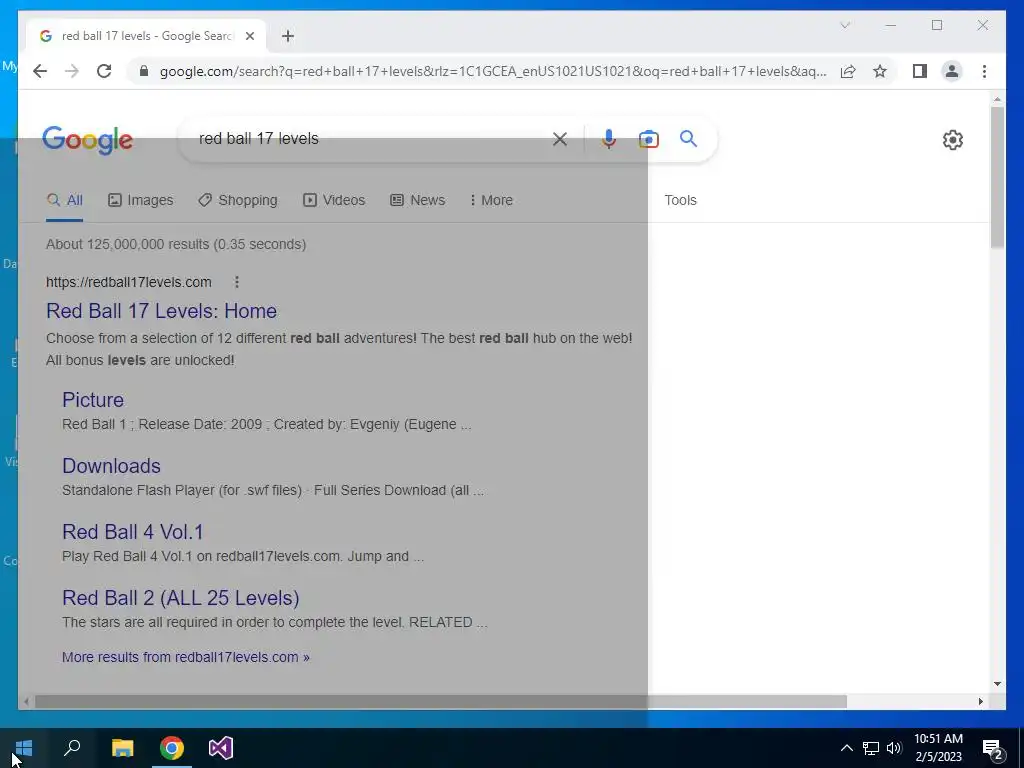Open File Explorer from the taskbar

click(x=122, y=748)
